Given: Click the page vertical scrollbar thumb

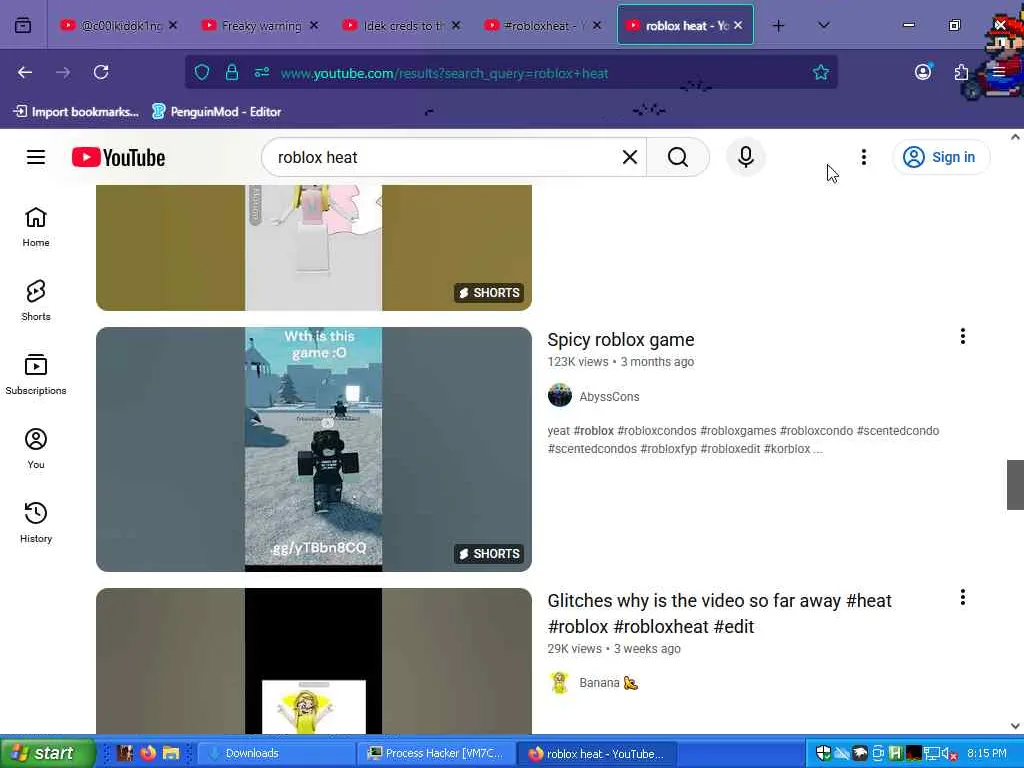Looking at the screenshot, I should [x=1015, y=485].
